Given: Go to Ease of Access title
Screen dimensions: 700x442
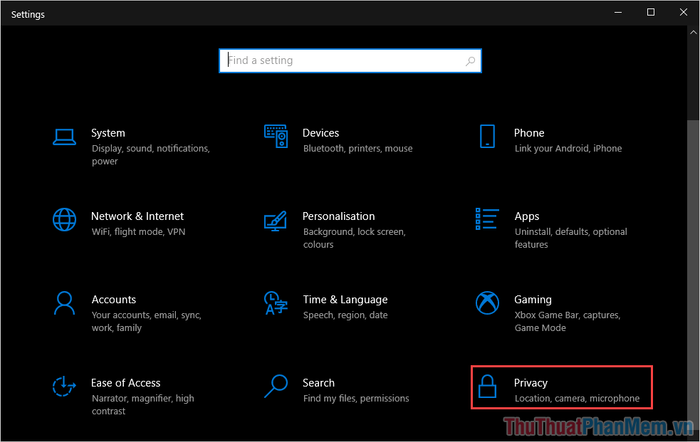Looking at the screenshot, I should tap(125, 383).
